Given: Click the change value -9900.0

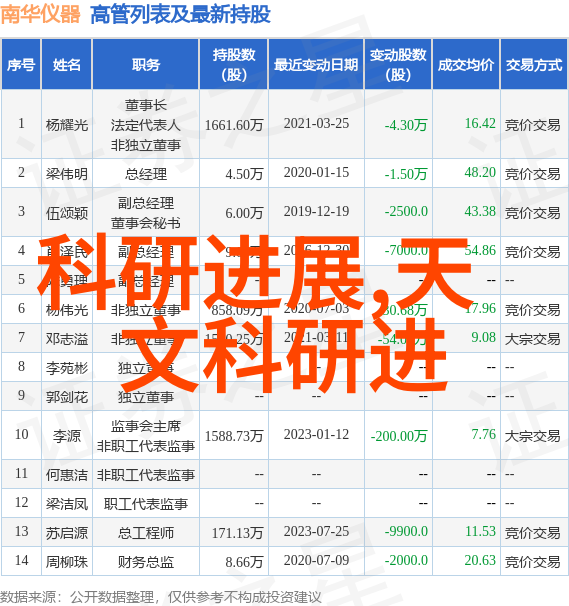Looking at the screenshot, I should [406, 531].
